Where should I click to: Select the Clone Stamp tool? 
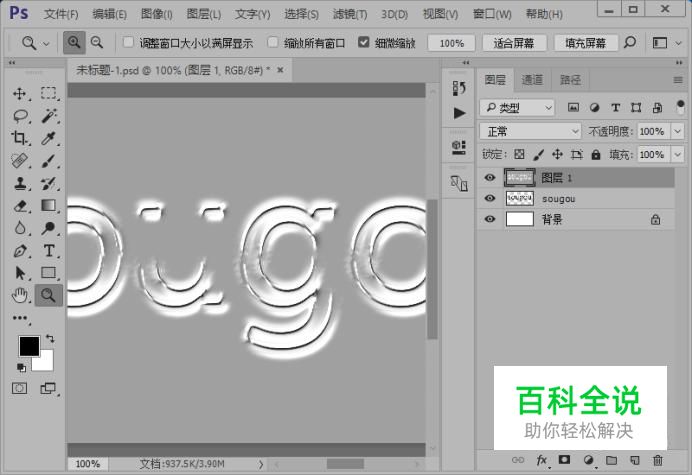20,183
